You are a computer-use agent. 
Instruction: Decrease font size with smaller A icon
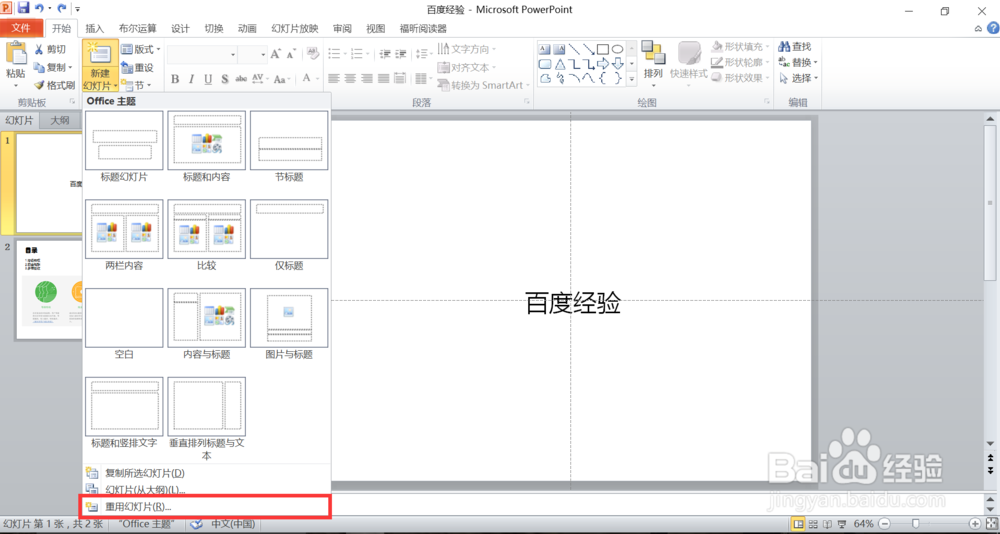tap(291, 55)
